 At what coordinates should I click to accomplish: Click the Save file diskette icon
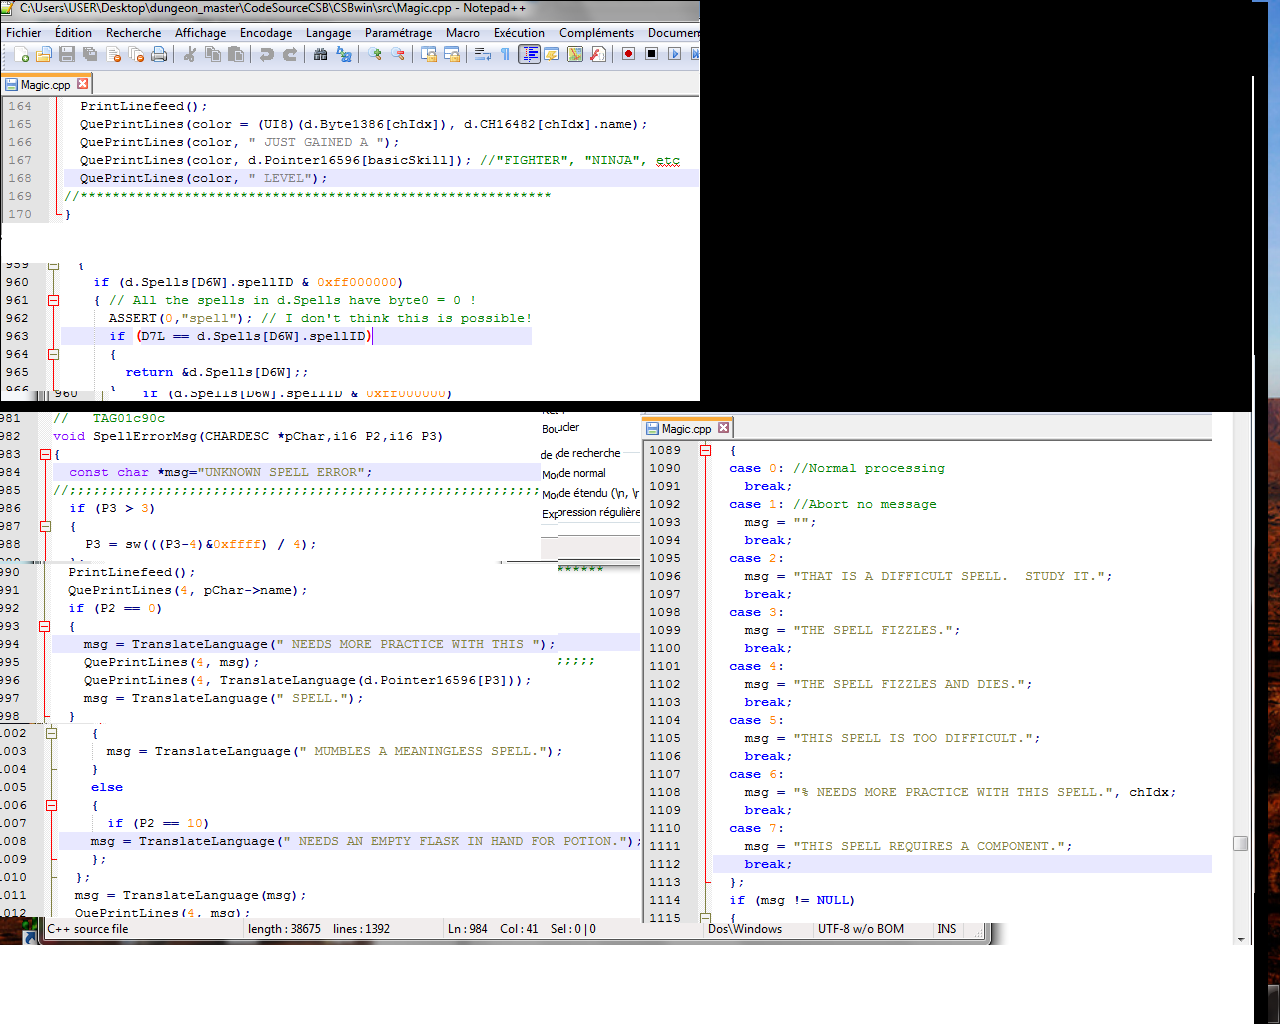point(67,54)
